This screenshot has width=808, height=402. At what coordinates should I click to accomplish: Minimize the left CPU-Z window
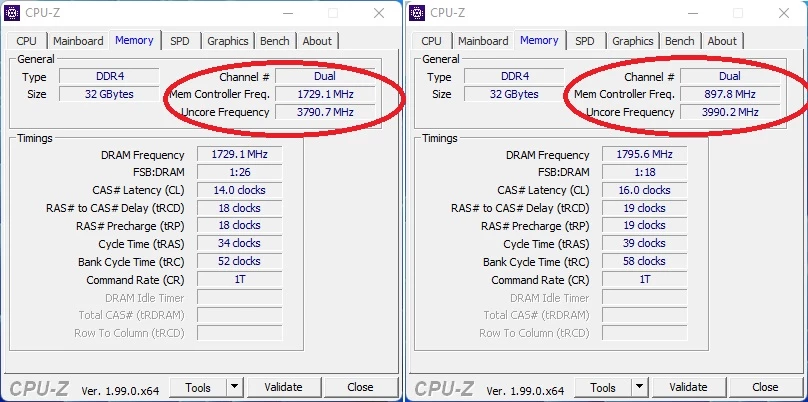[x=287, y=13]
